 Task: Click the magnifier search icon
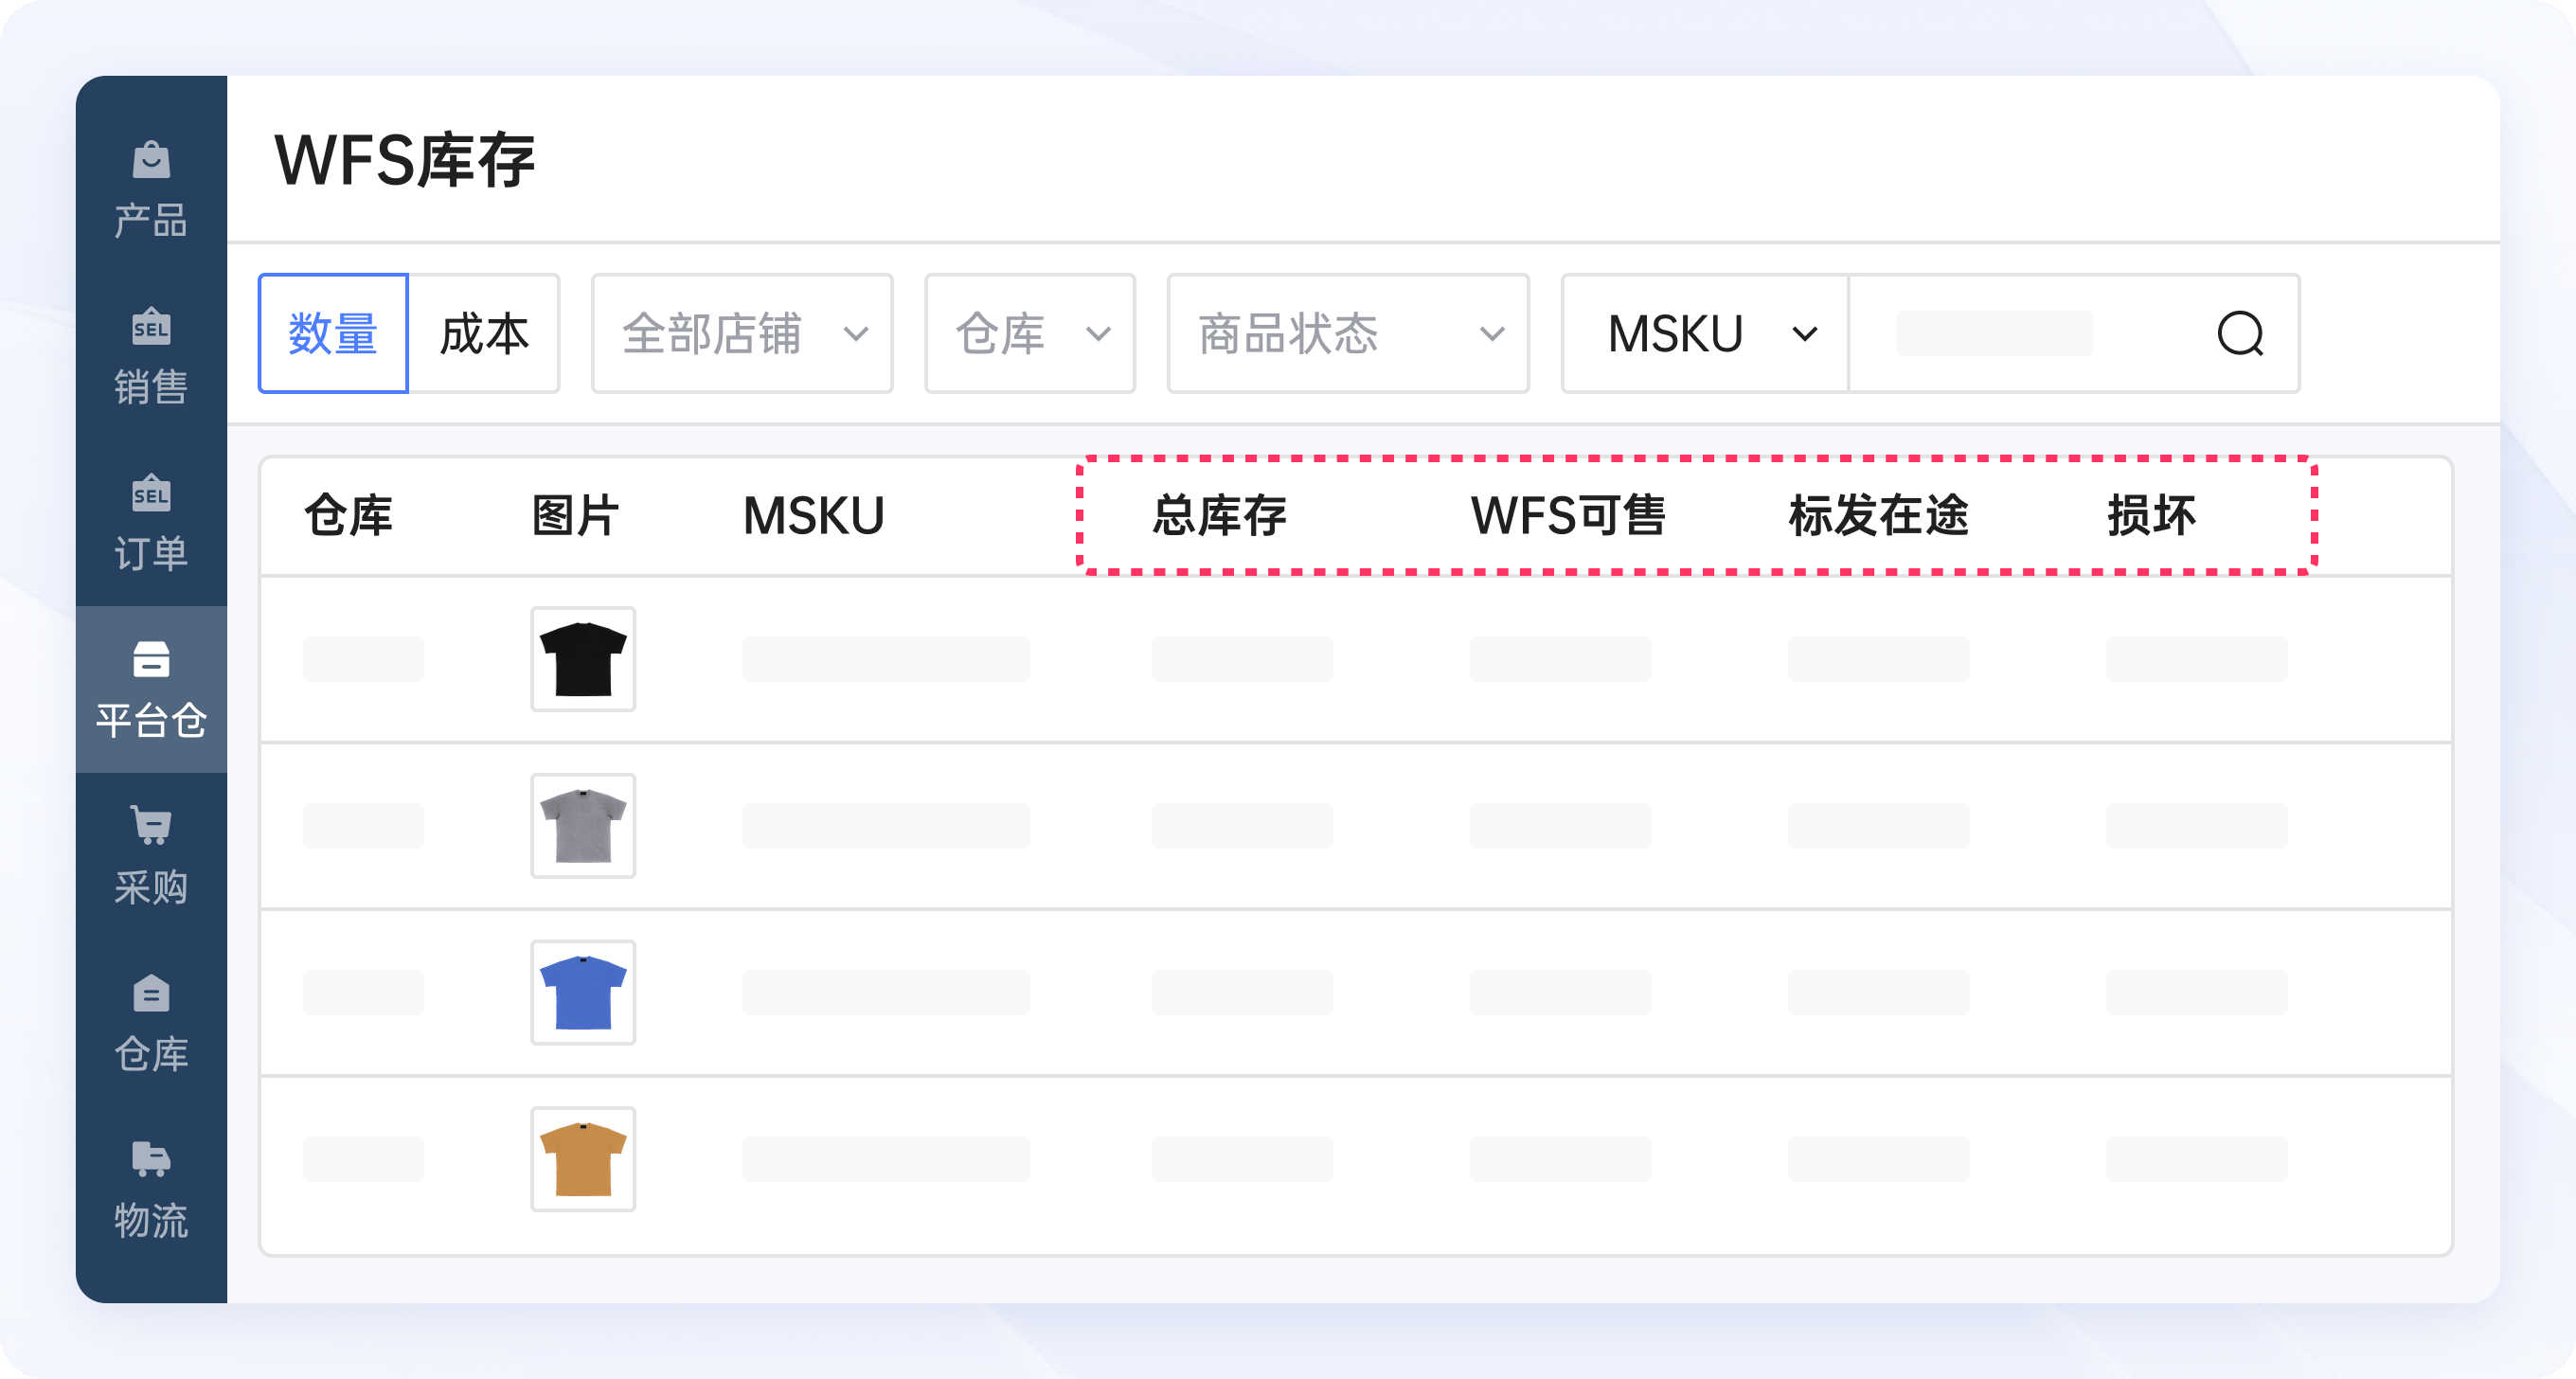pos(2242,334)
